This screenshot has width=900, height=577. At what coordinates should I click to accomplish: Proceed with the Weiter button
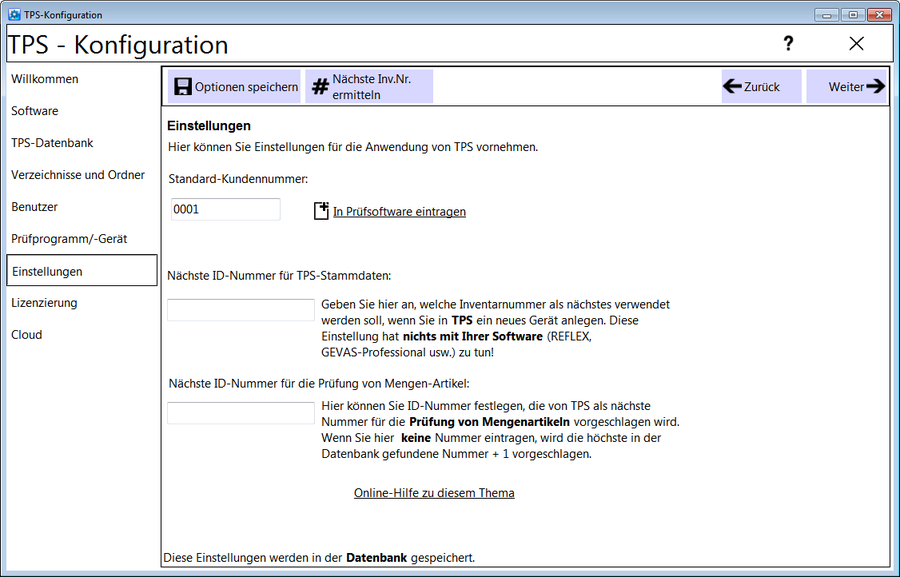[847, 87]
